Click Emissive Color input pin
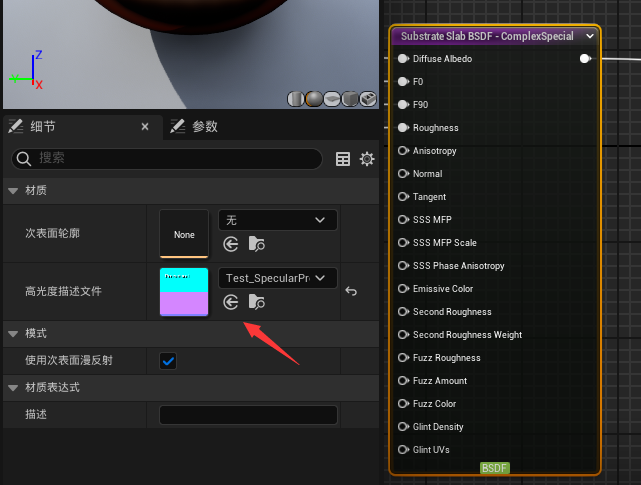641x485 pixels. (403, 289)
